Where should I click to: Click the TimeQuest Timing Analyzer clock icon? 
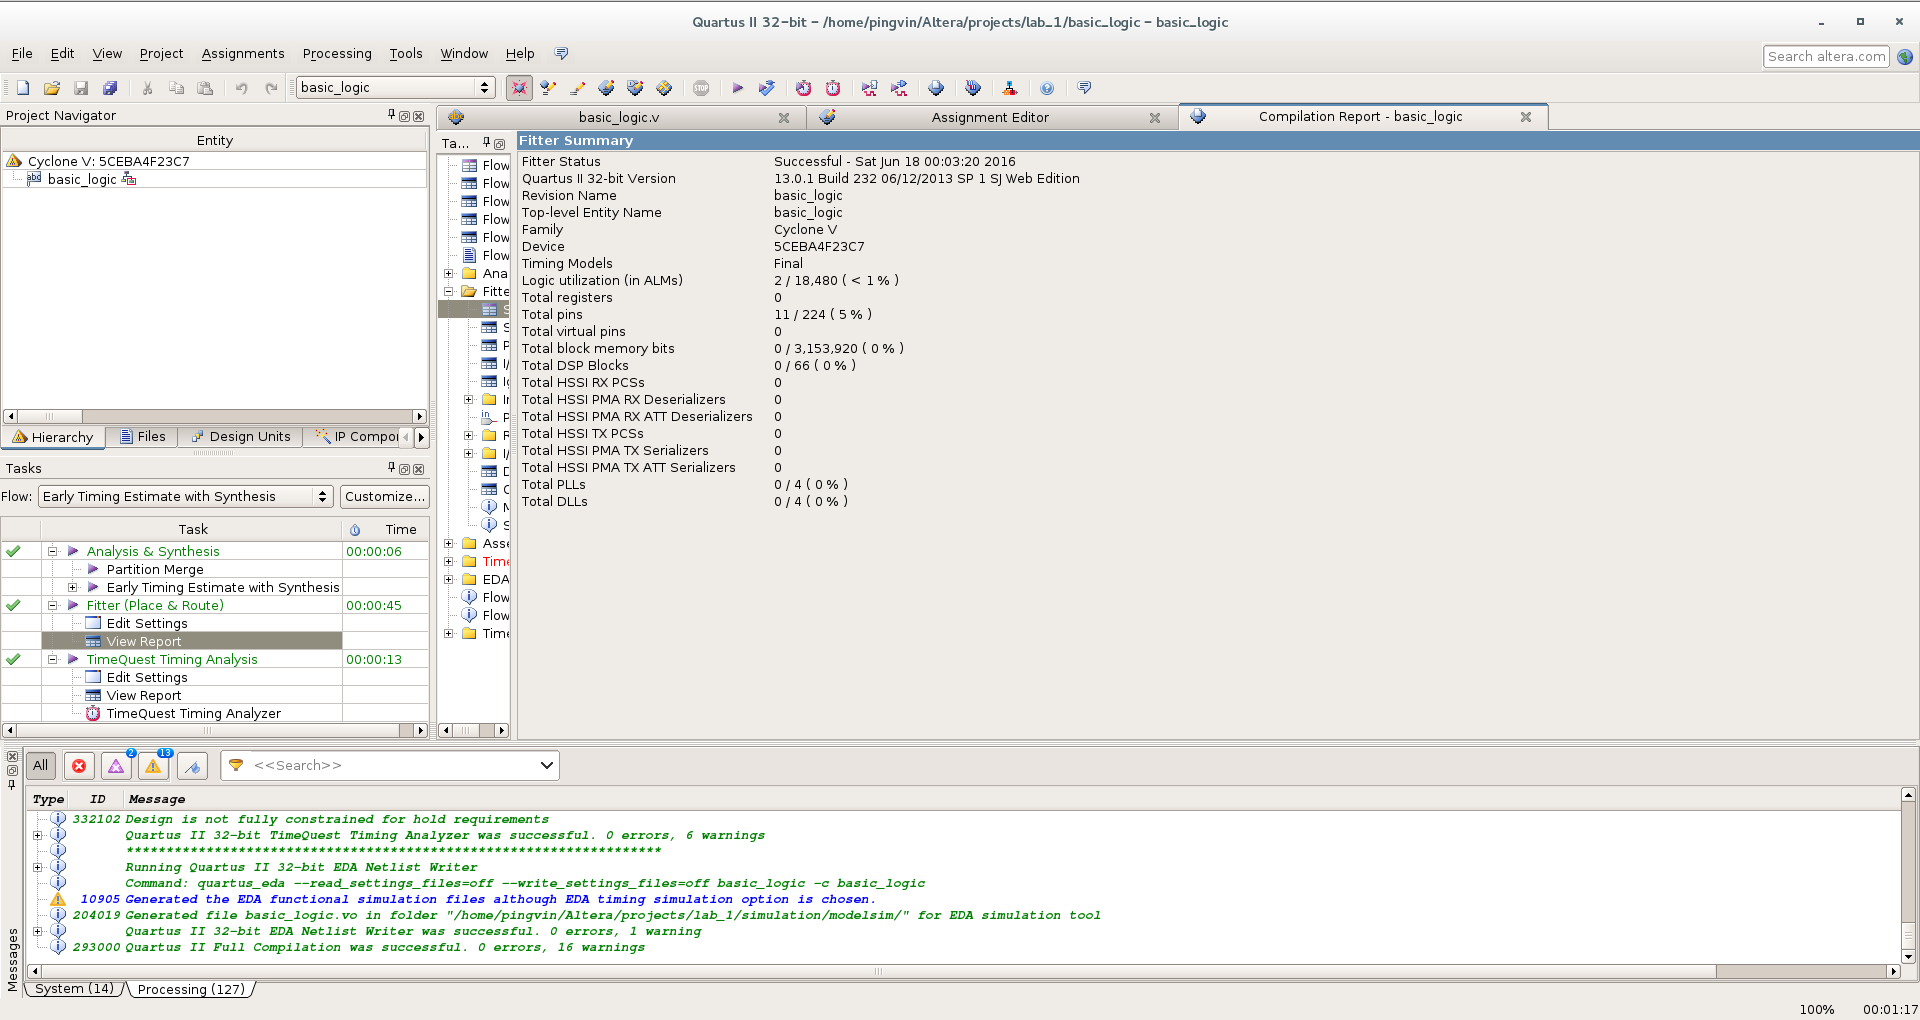click(93, 713)
